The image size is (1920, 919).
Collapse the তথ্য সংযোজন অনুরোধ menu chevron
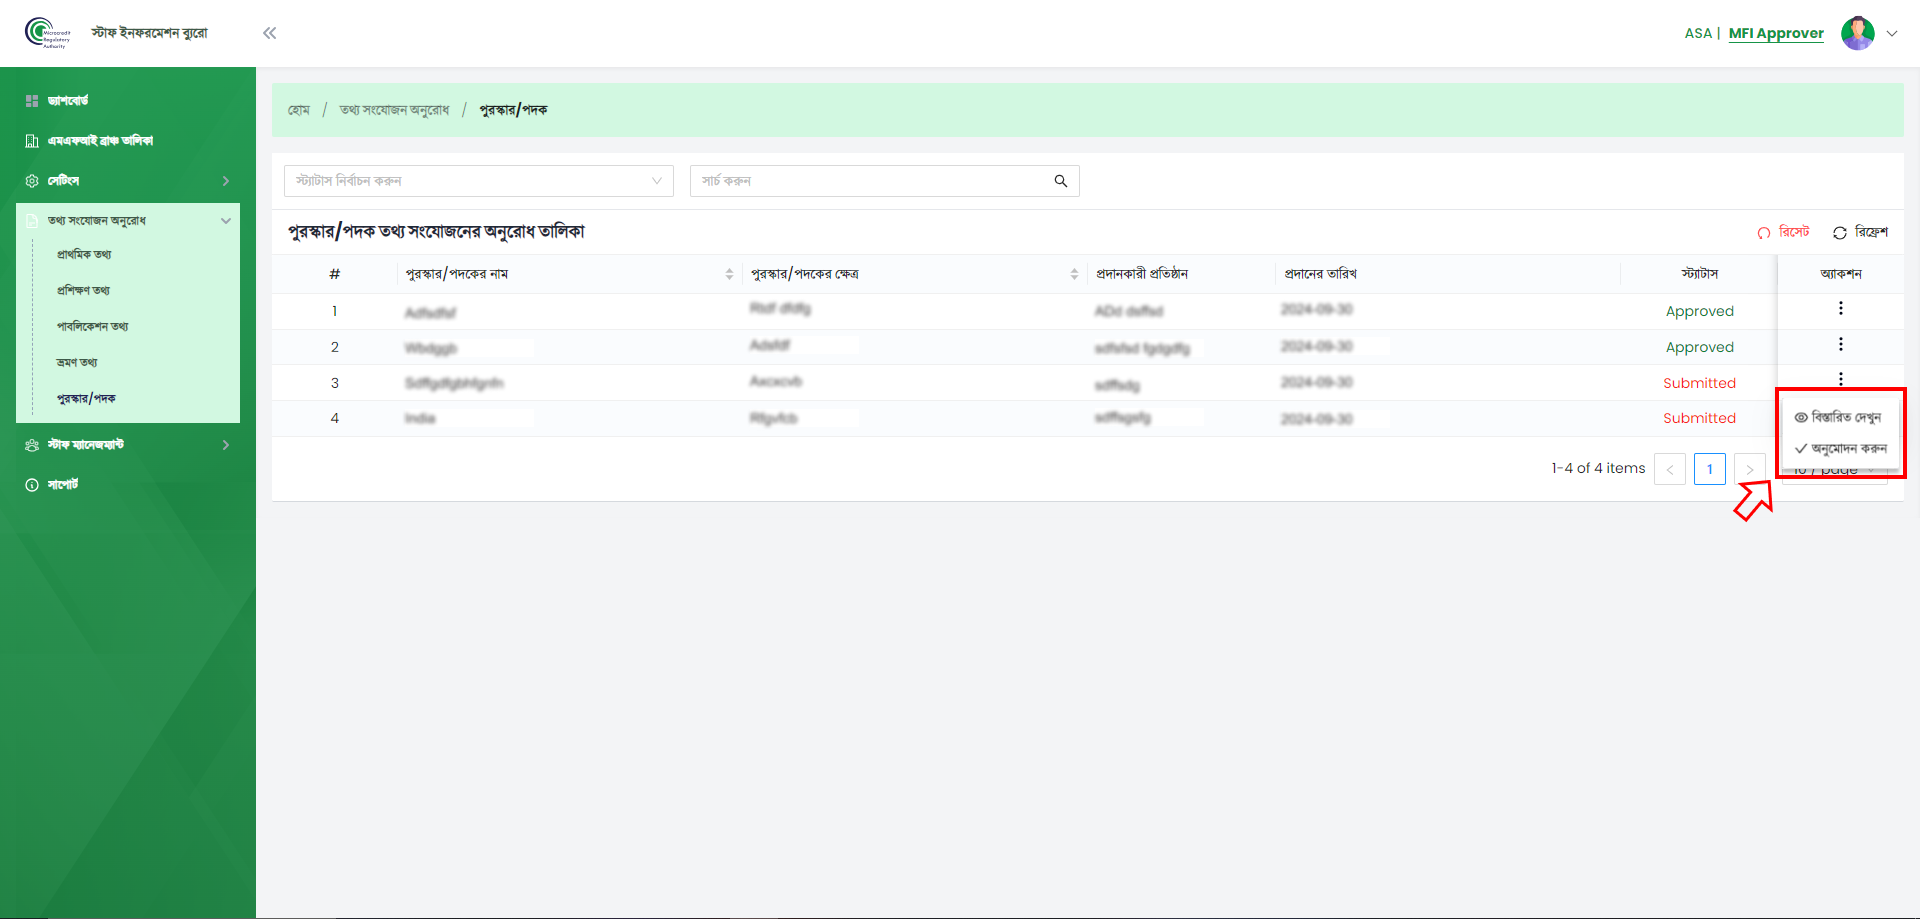tap(226, 221)
